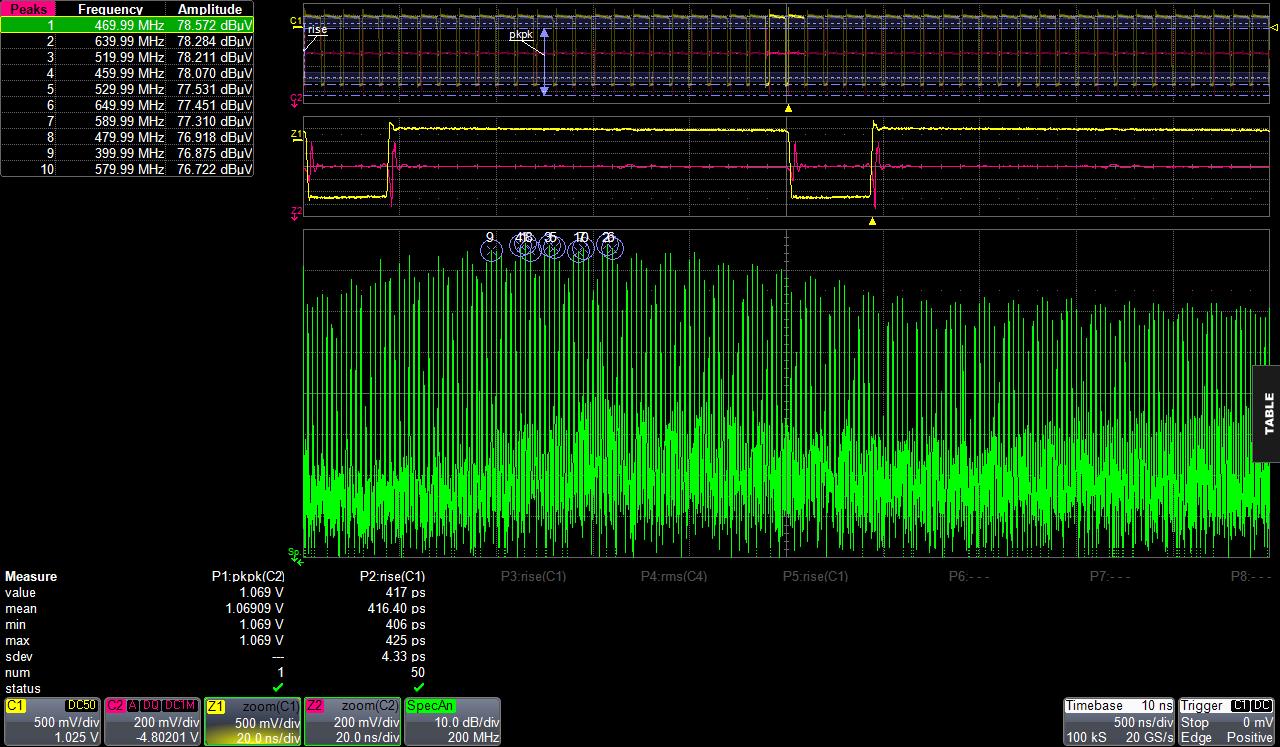Click the yellow C1 trace label on grid
1280x747 pixels.
pyautogui.click(x=296, y=20)
